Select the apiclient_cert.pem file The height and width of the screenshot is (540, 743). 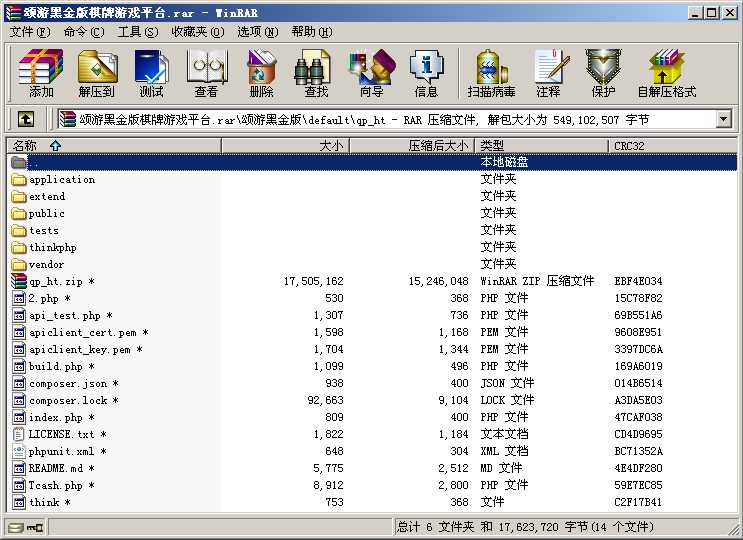coord(82,333)
